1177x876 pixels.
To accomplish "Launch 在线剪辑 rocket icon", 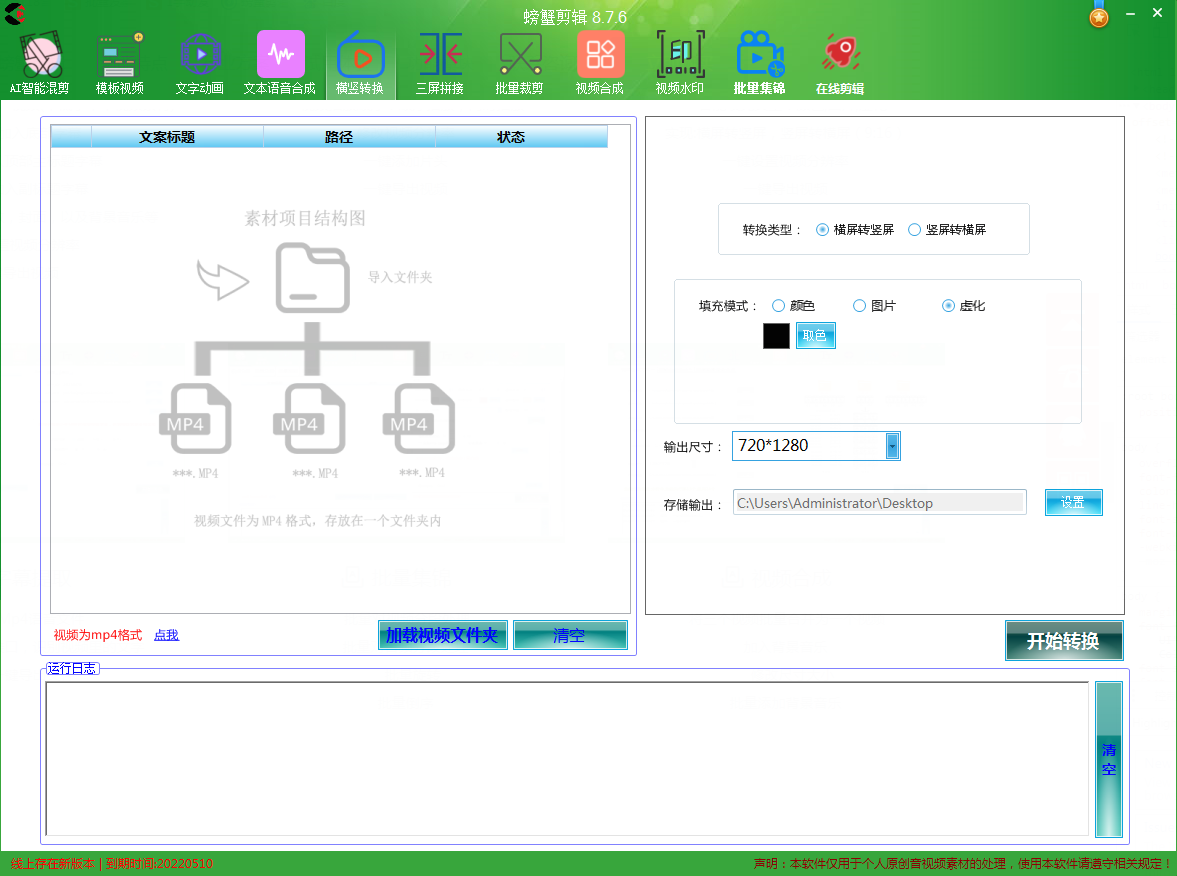I will pos(840,55).
